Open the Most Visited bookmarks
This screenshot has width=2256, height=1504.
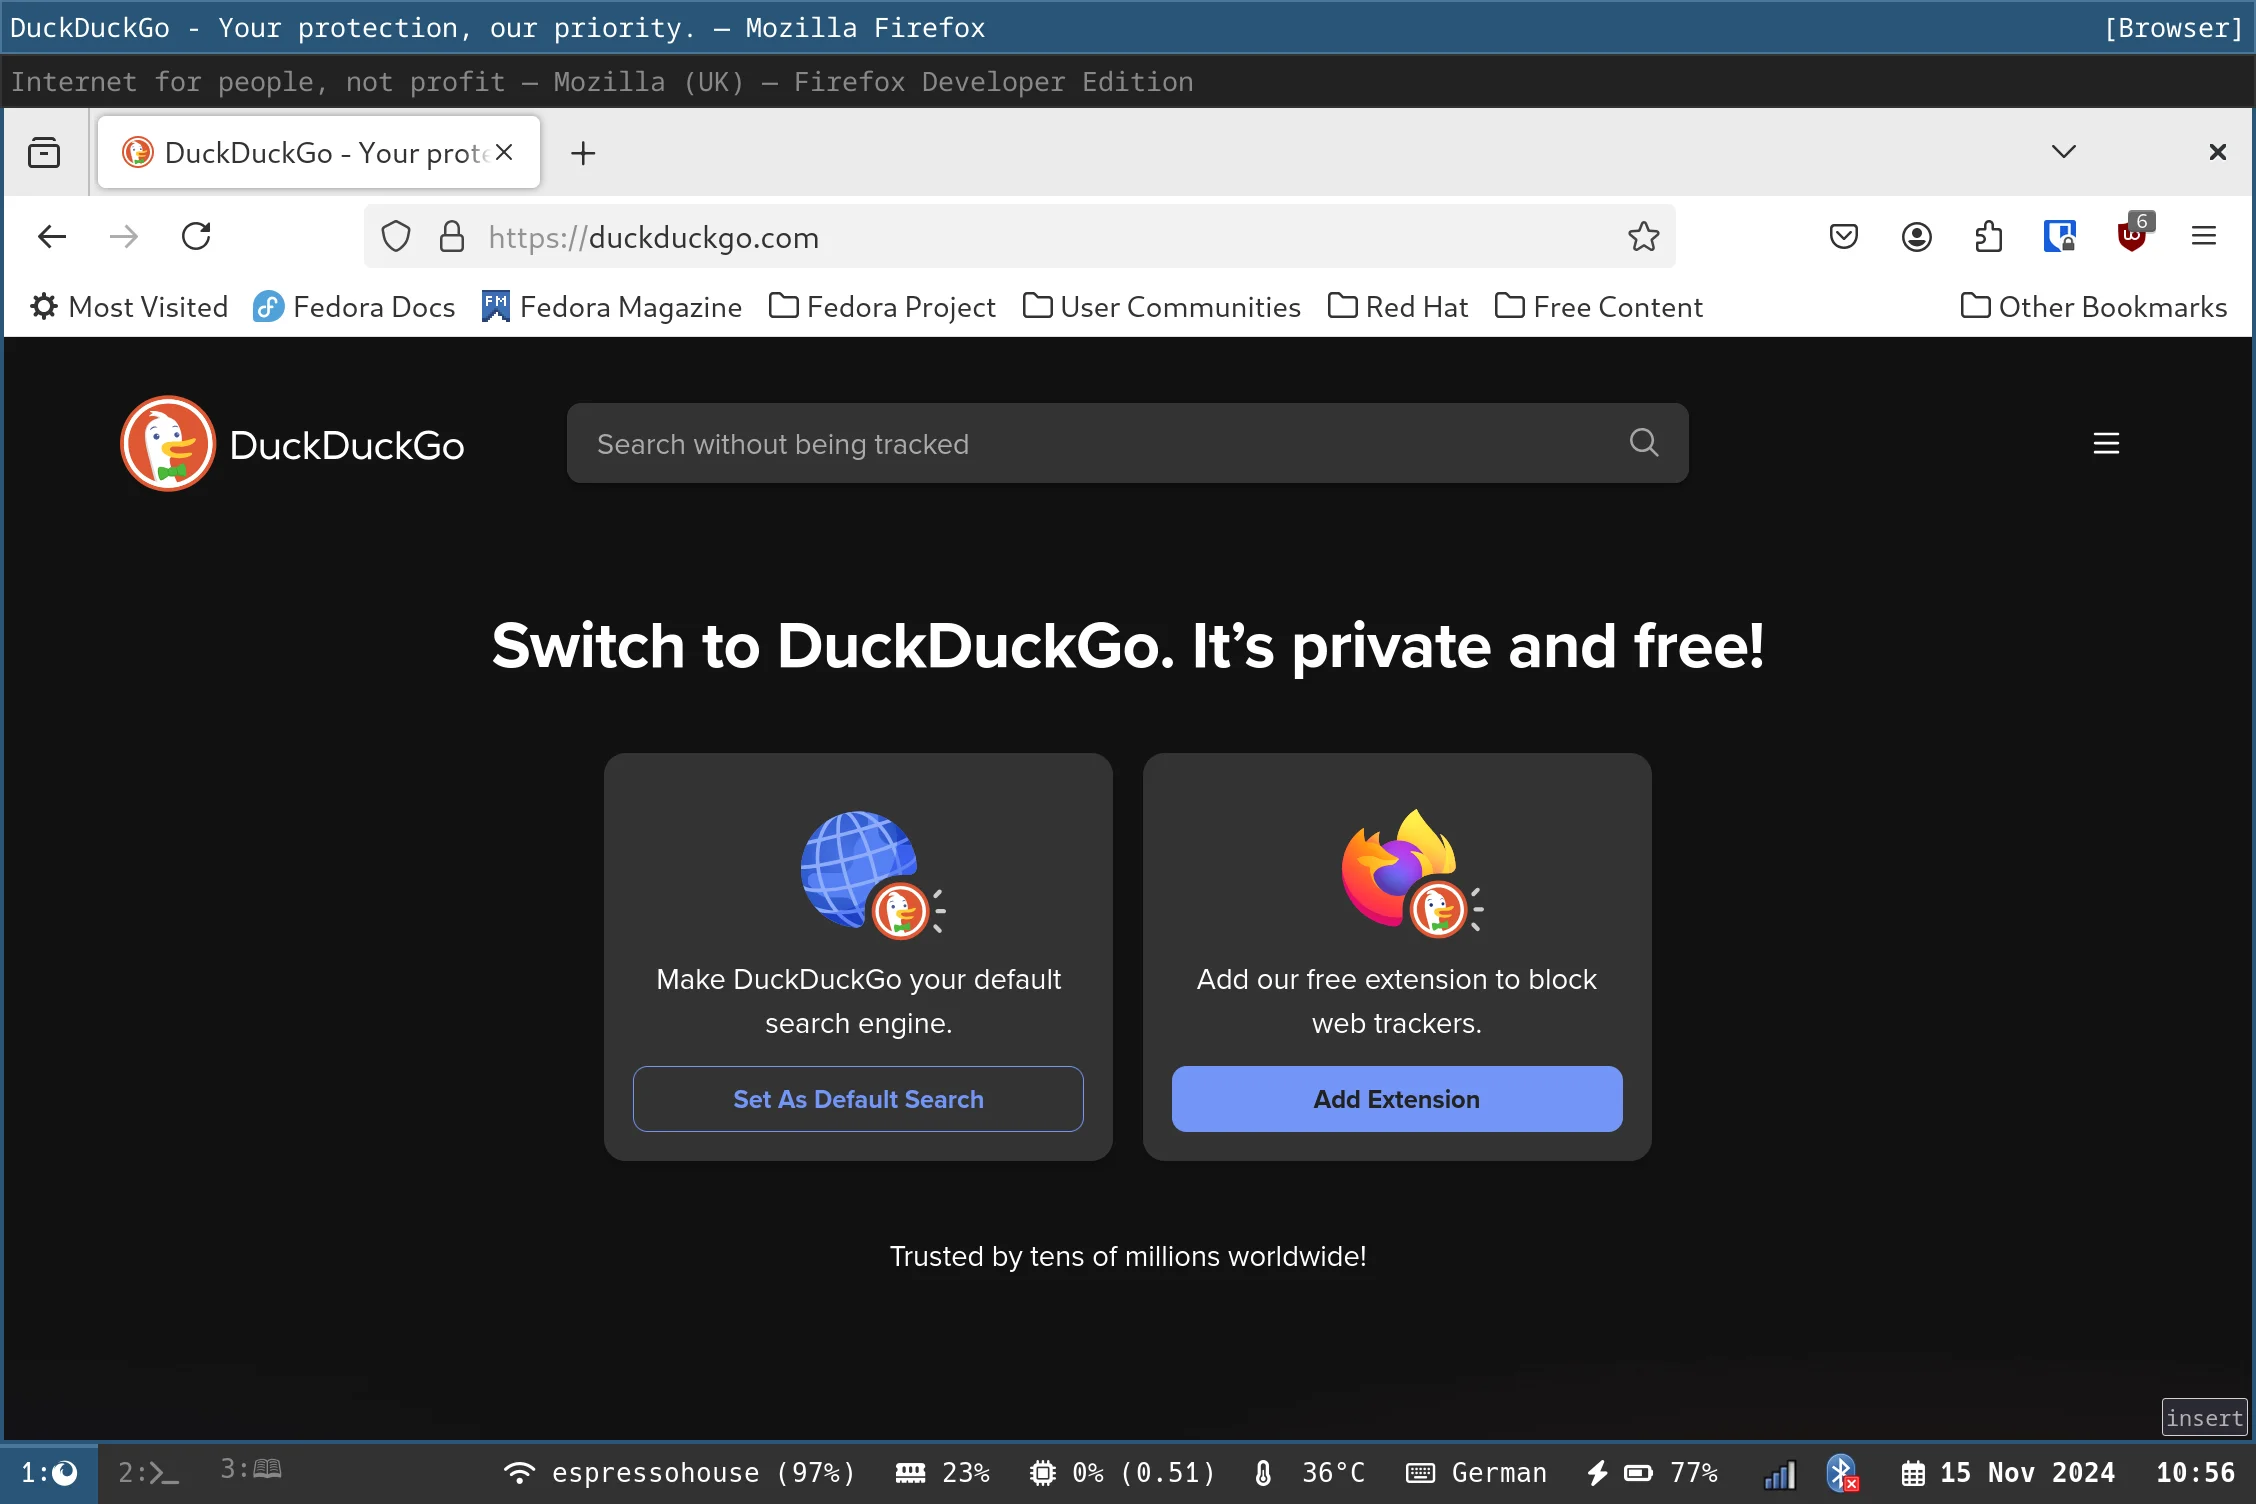click(x=129, y=307)
